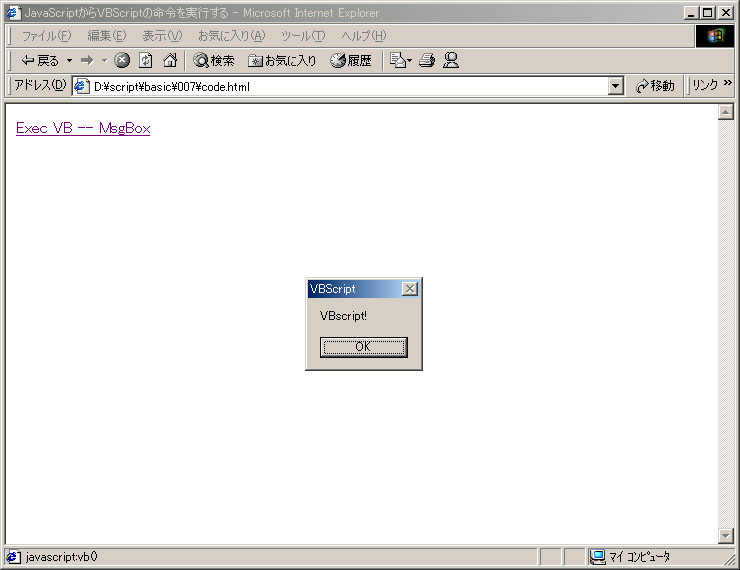Image resolution: width=740 pixels, height=570 pixels.
Task: Open the 検索 search pane
Action: [x=214, y=60]
